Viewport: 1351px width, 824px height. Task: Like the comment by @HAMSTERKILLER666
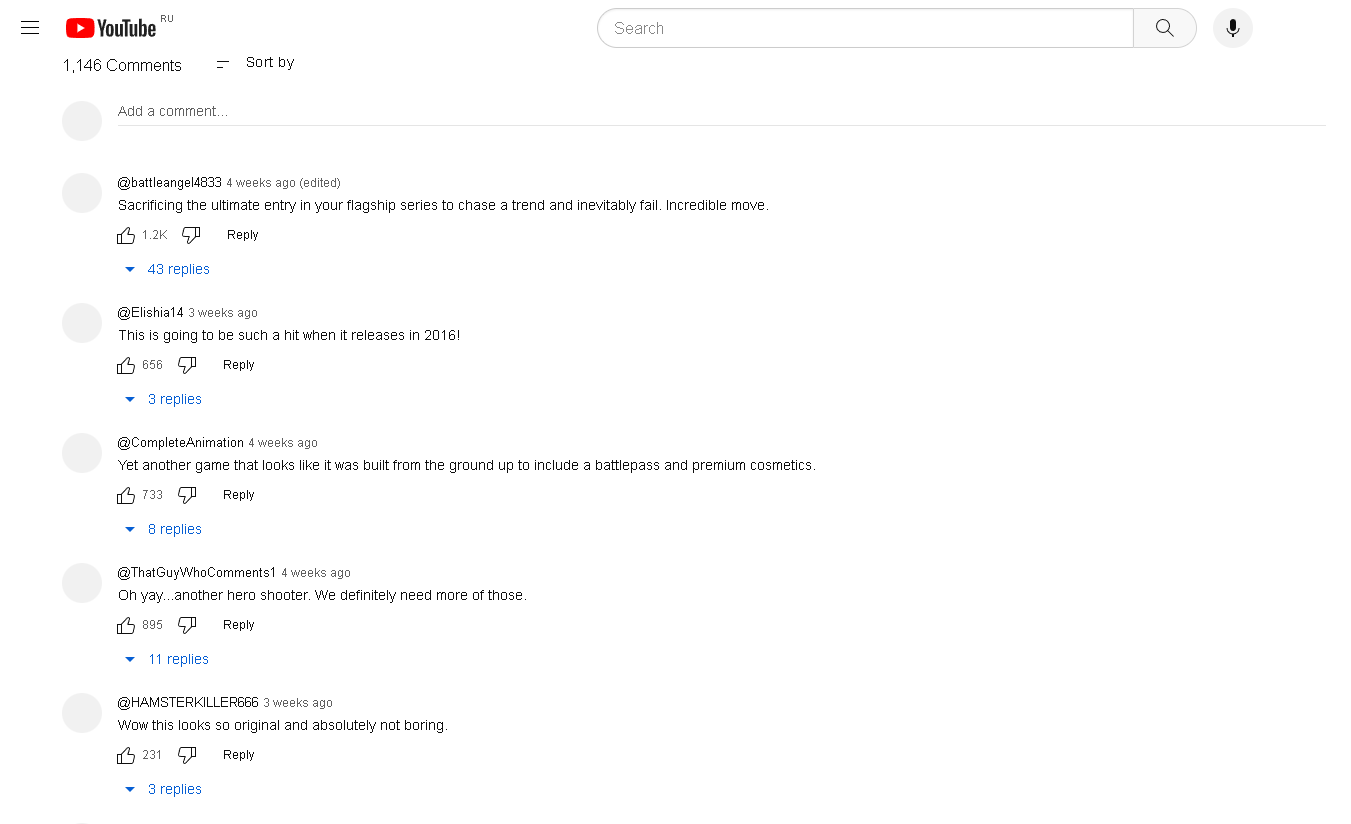tap(126, 755)
